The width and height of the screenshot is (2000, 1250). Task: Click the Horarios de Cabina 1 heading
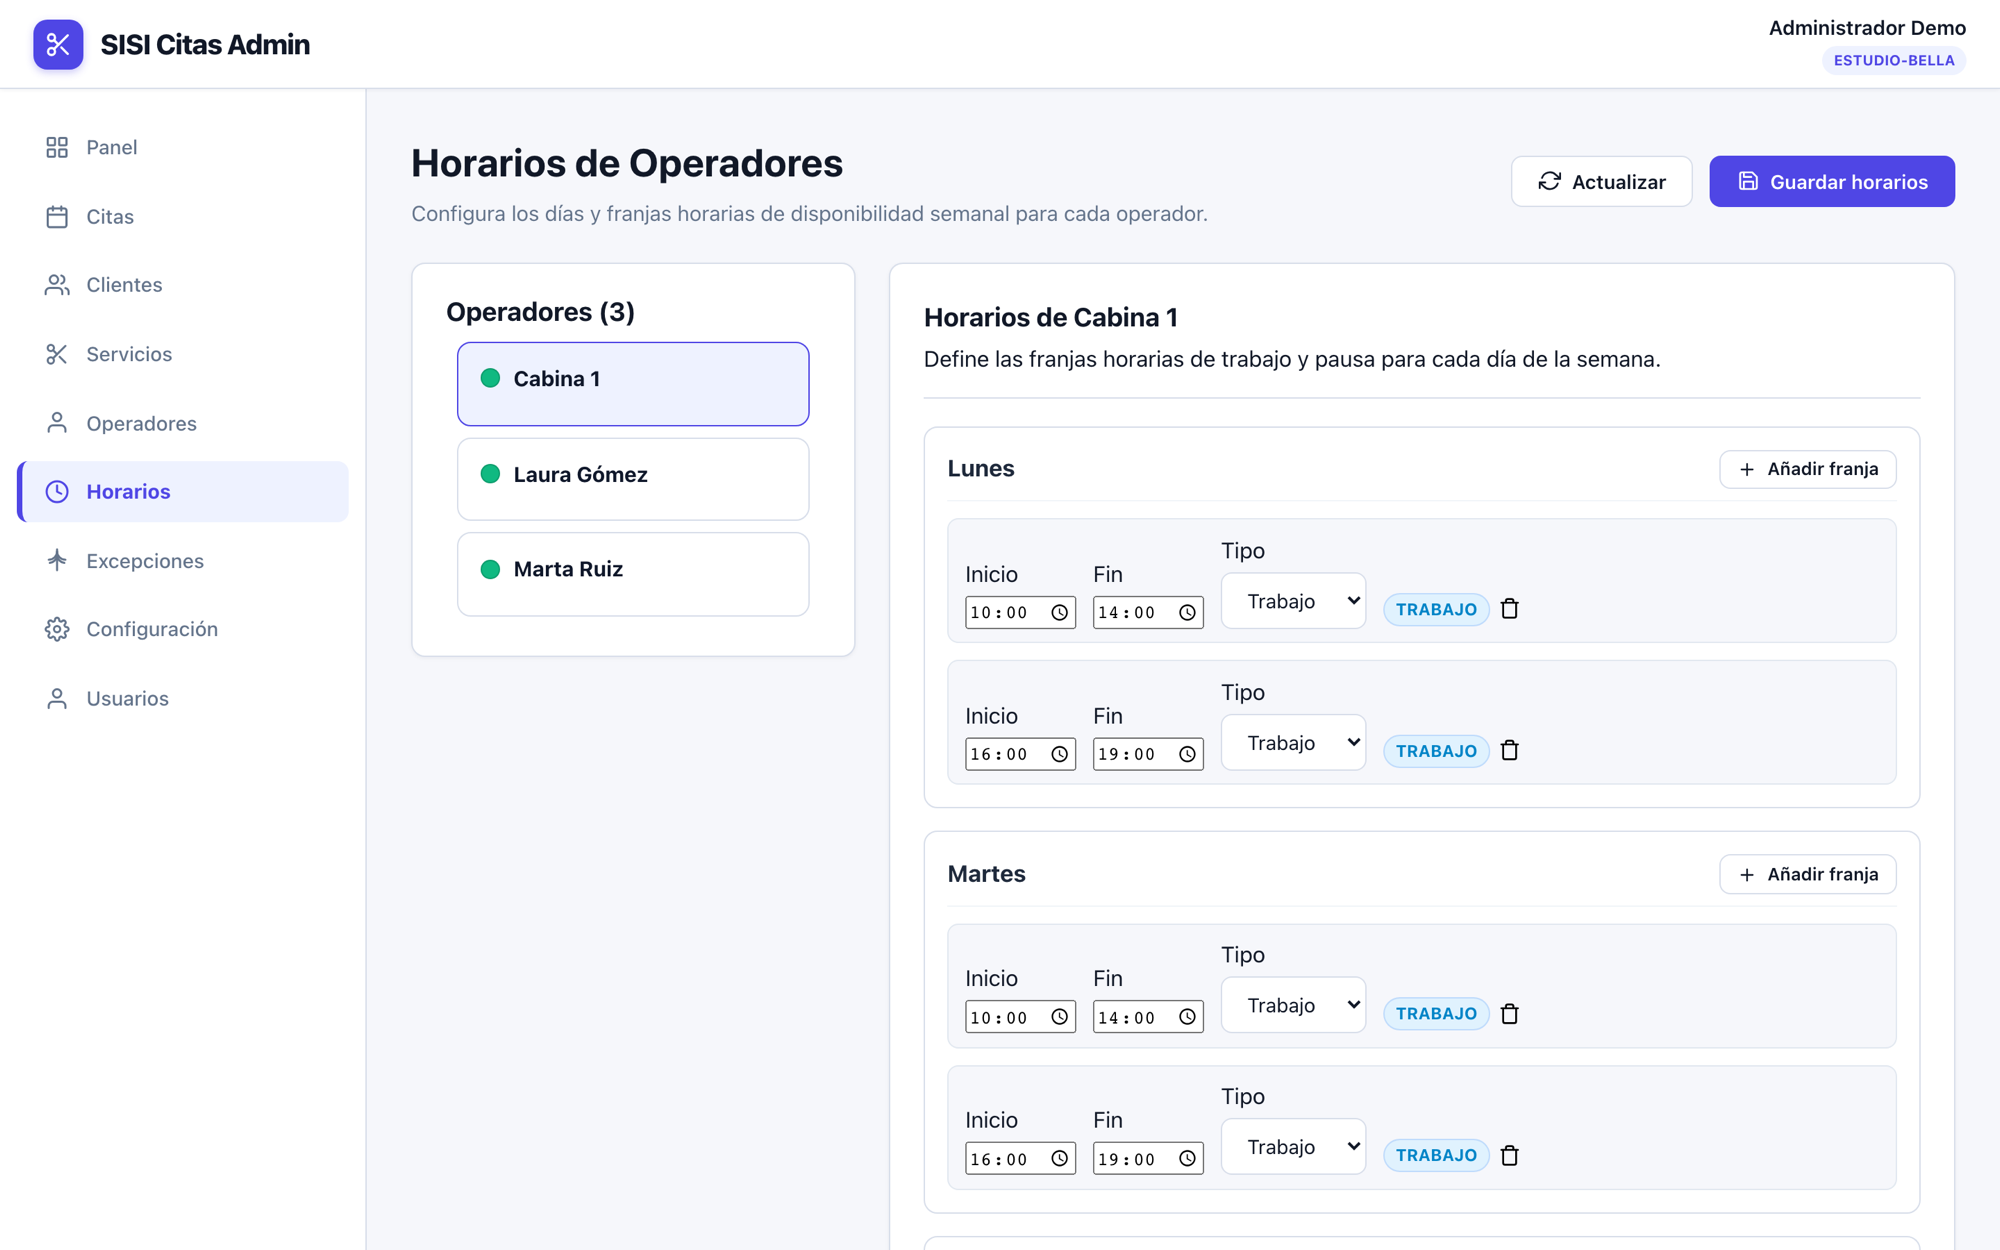[1050, 317]
